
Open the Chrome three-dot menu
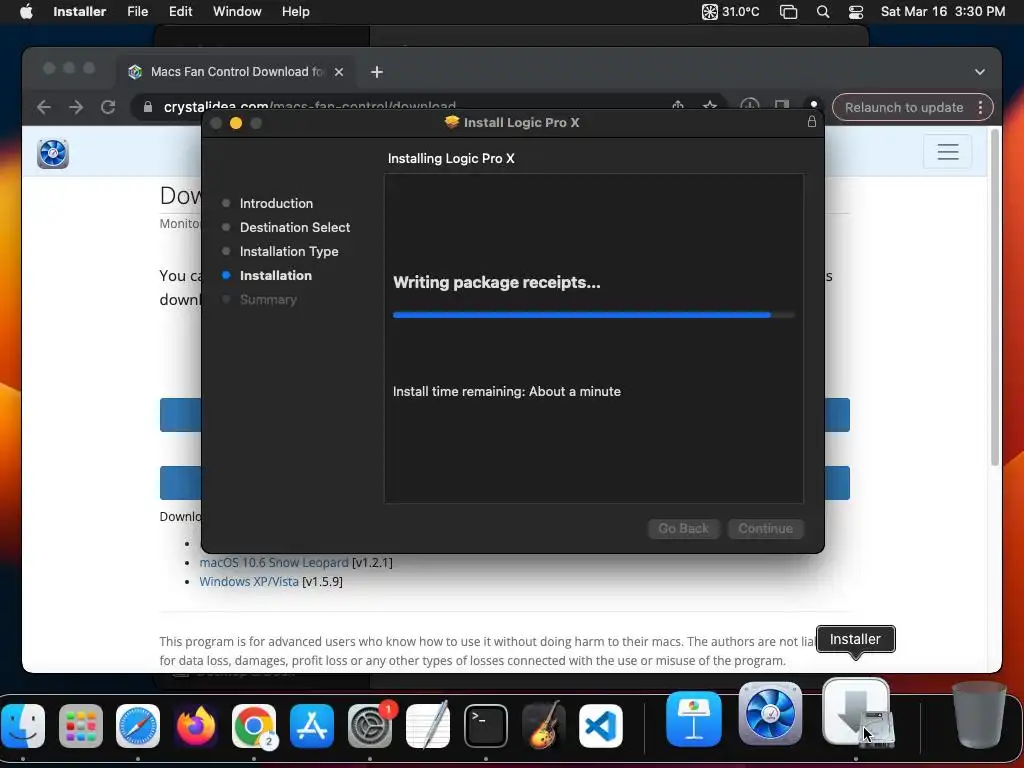pyautogui.click(x=980, y=107)
